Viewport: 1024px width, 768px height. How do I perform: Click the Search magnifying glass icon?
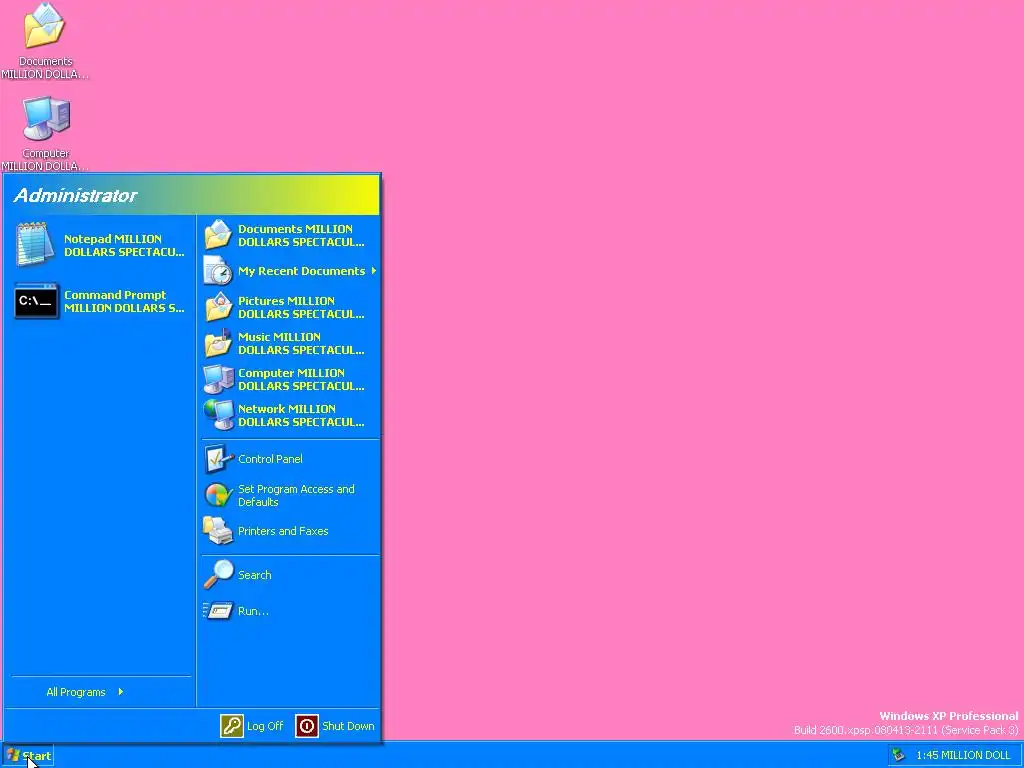pos(218,575)
